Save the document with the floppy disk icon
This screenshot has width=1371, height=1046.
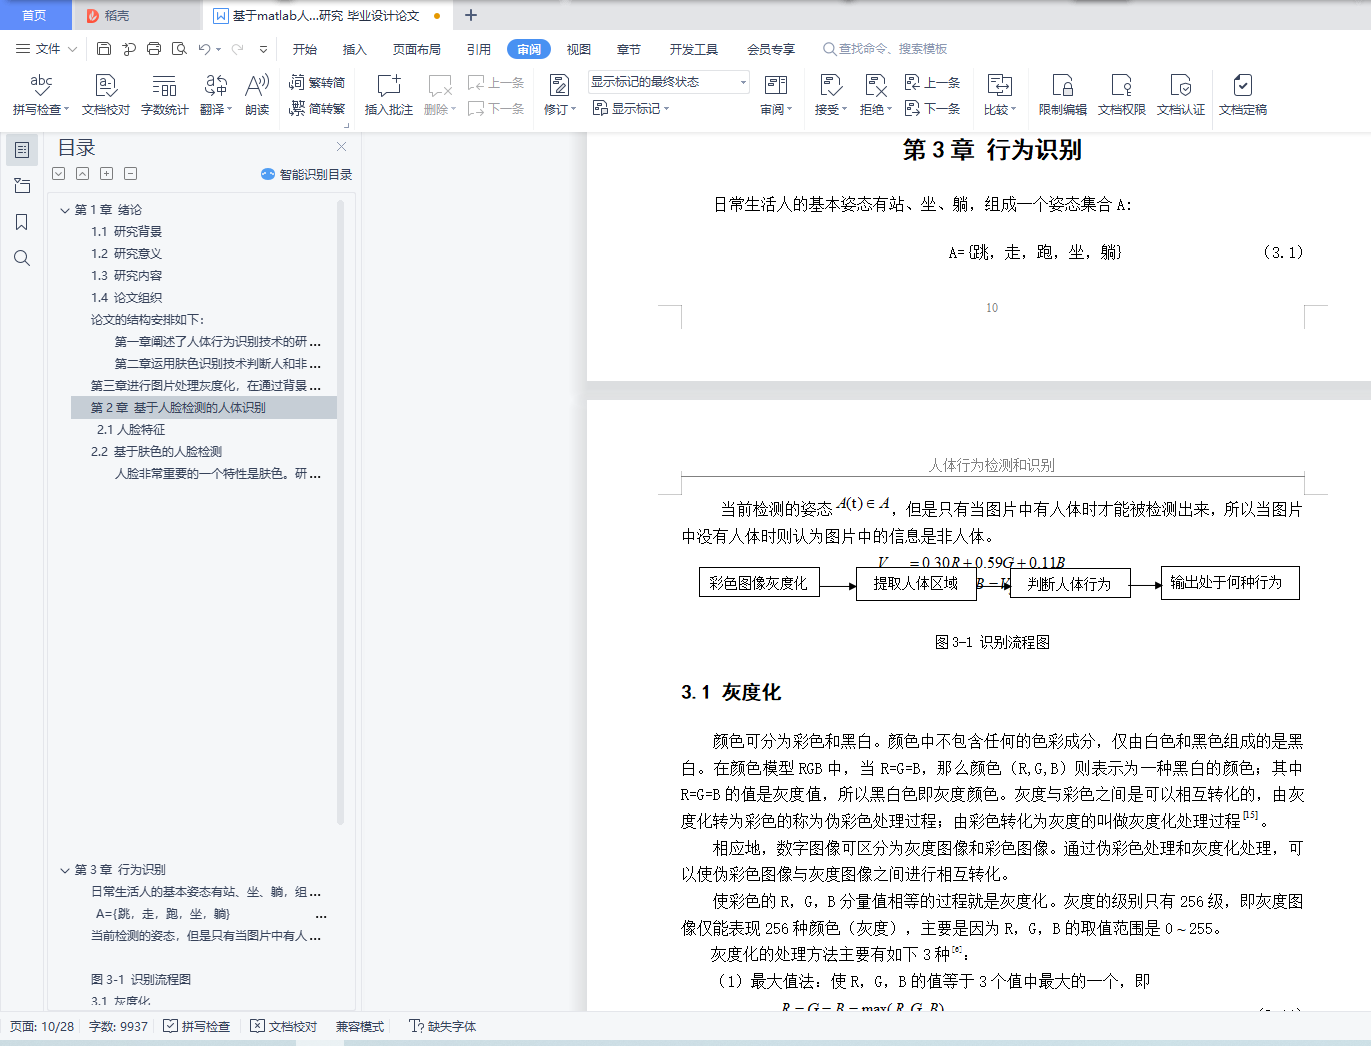[104, 48]
